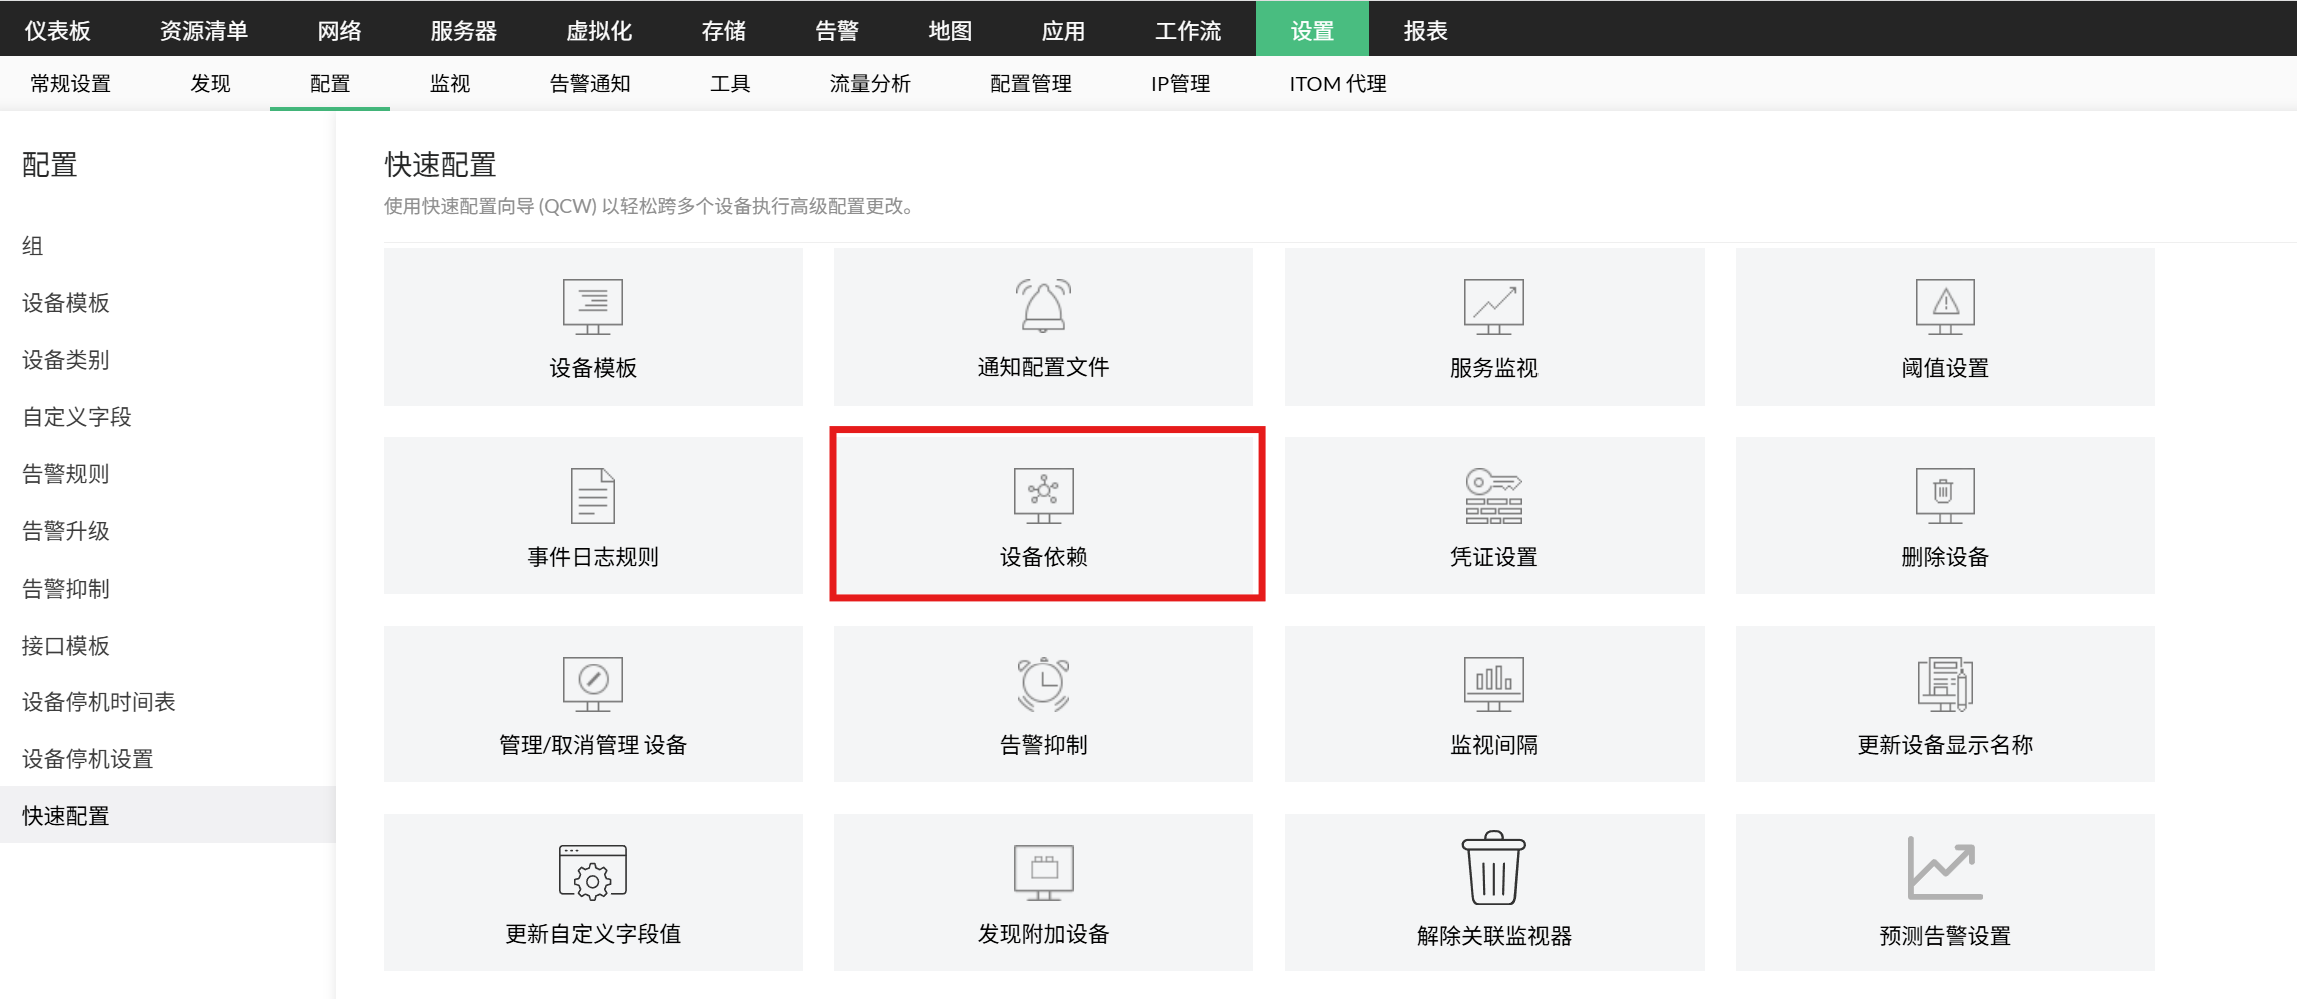Open the 报表 menu
The image size is (2297, 999).
(1426, 30)
